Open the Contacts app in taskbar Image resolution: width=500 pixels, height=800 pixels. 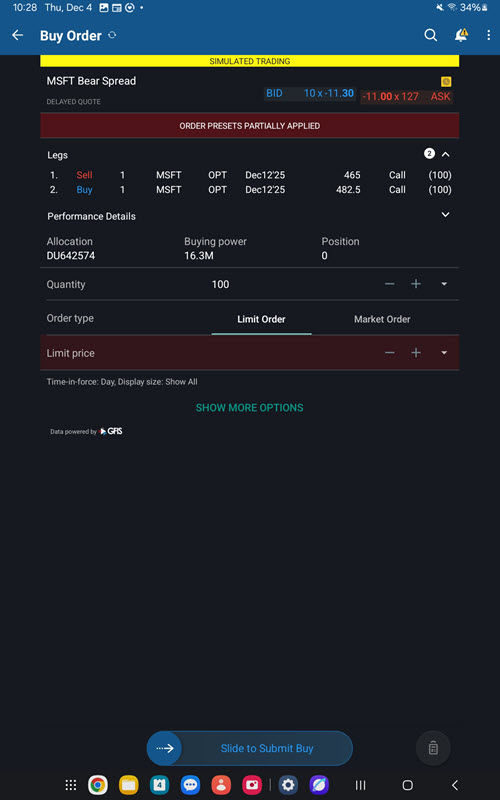coord(221,785)
